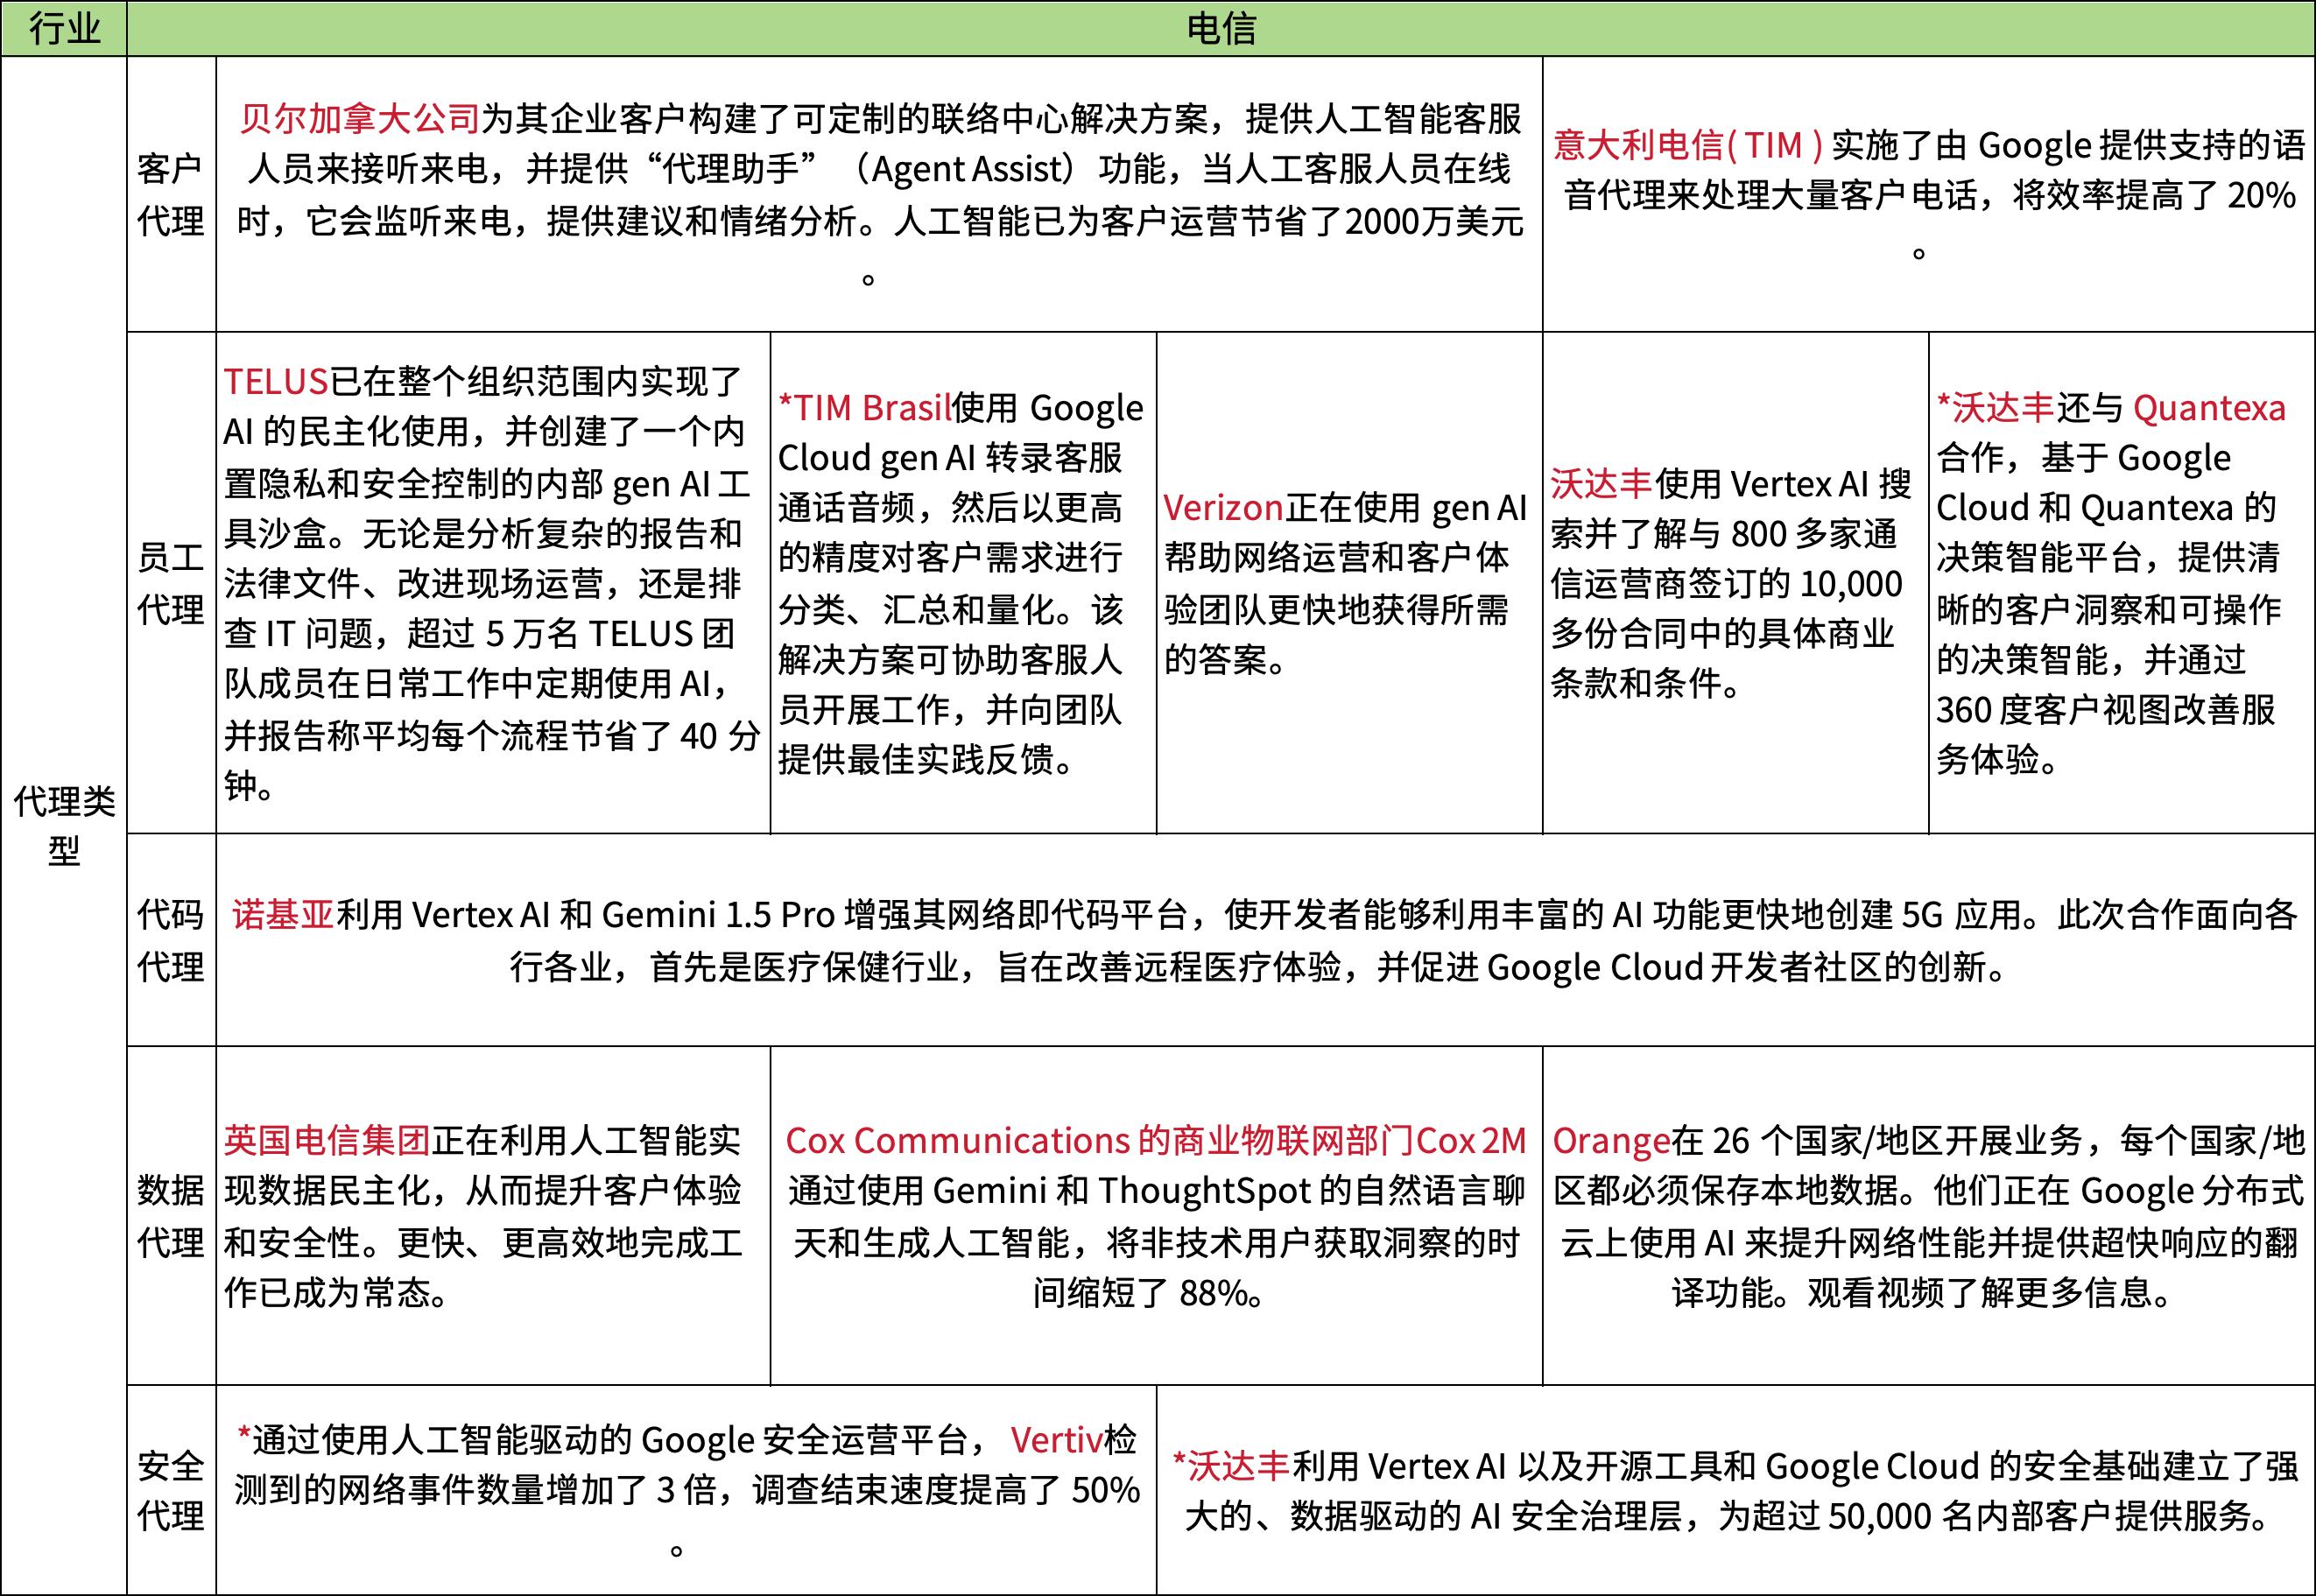Select the red Orange company name
The height and width of the screenshot is (1596, 2316).
pyautogui.click(x=1611, y=1141)
